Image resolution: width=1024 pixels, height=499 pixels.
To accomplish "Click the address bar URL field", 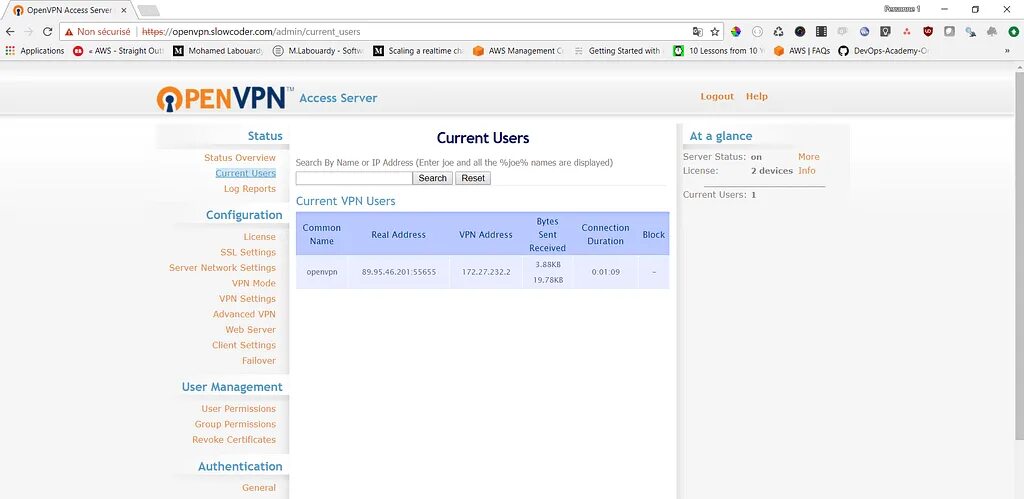I will pyautogui.click(x=392, y=31).
